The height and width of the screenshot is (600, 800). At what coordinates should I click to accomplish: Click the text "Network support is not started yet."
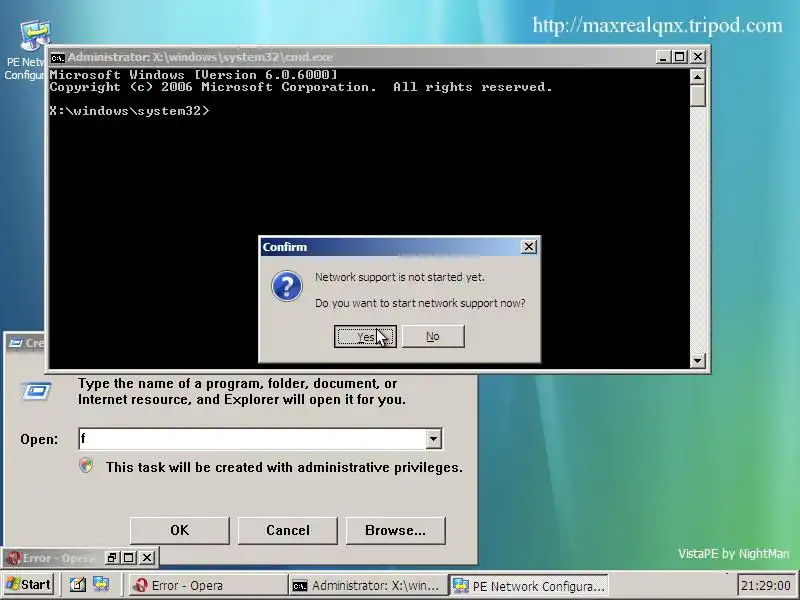tap(399, 277)
